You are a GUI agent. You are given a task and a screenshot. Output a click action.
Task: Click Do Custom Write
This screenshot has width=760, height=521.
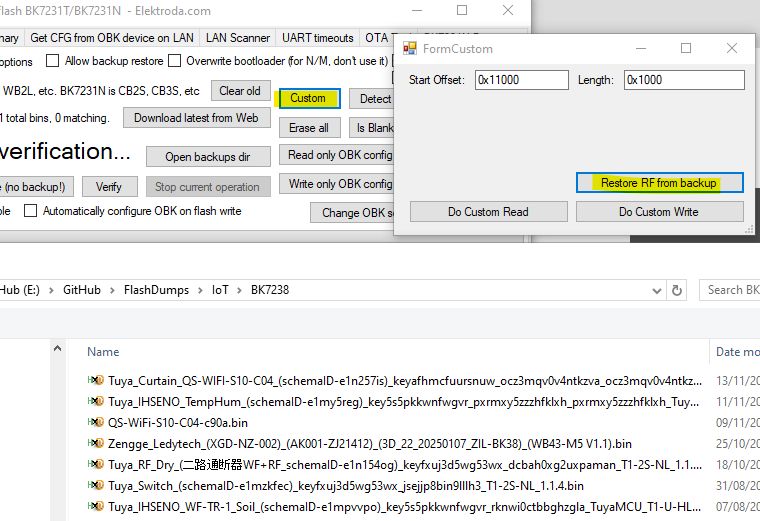point(659,212)
